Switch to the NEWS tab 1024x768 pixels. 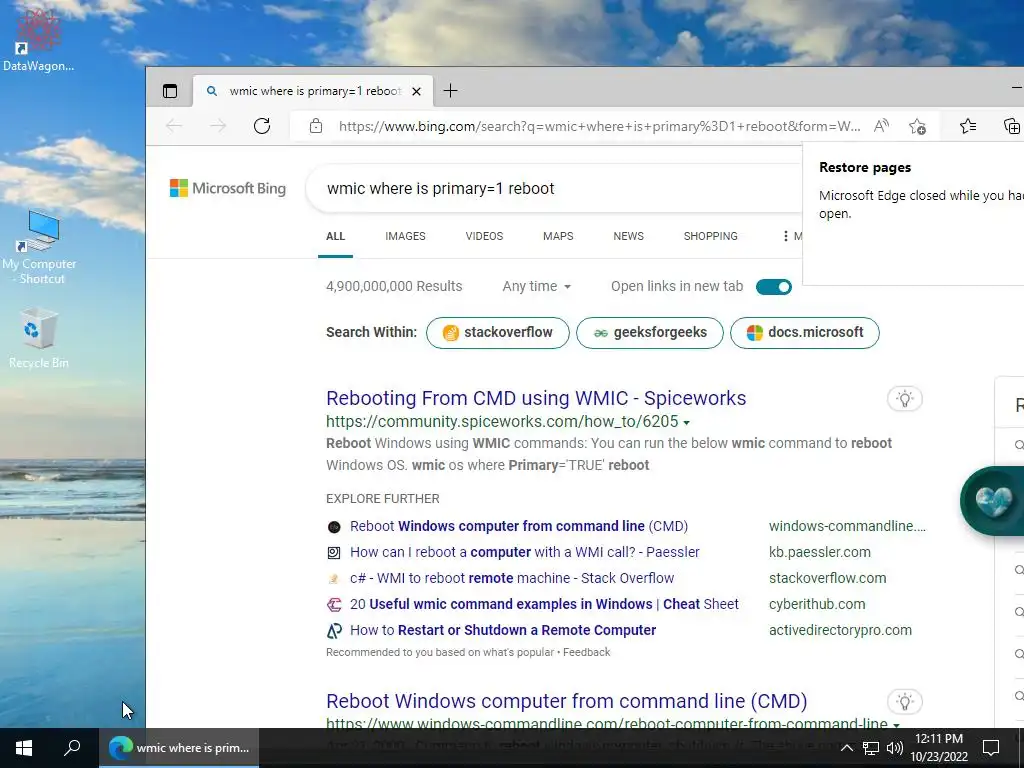coord(628,236)
